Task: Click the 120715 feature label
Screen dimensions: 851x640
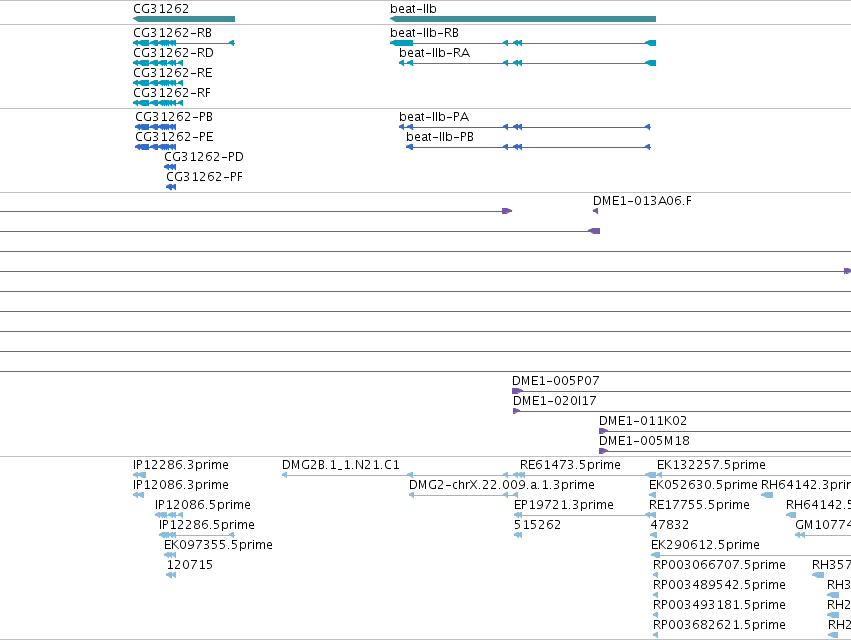Action: [x=189, y=565]
